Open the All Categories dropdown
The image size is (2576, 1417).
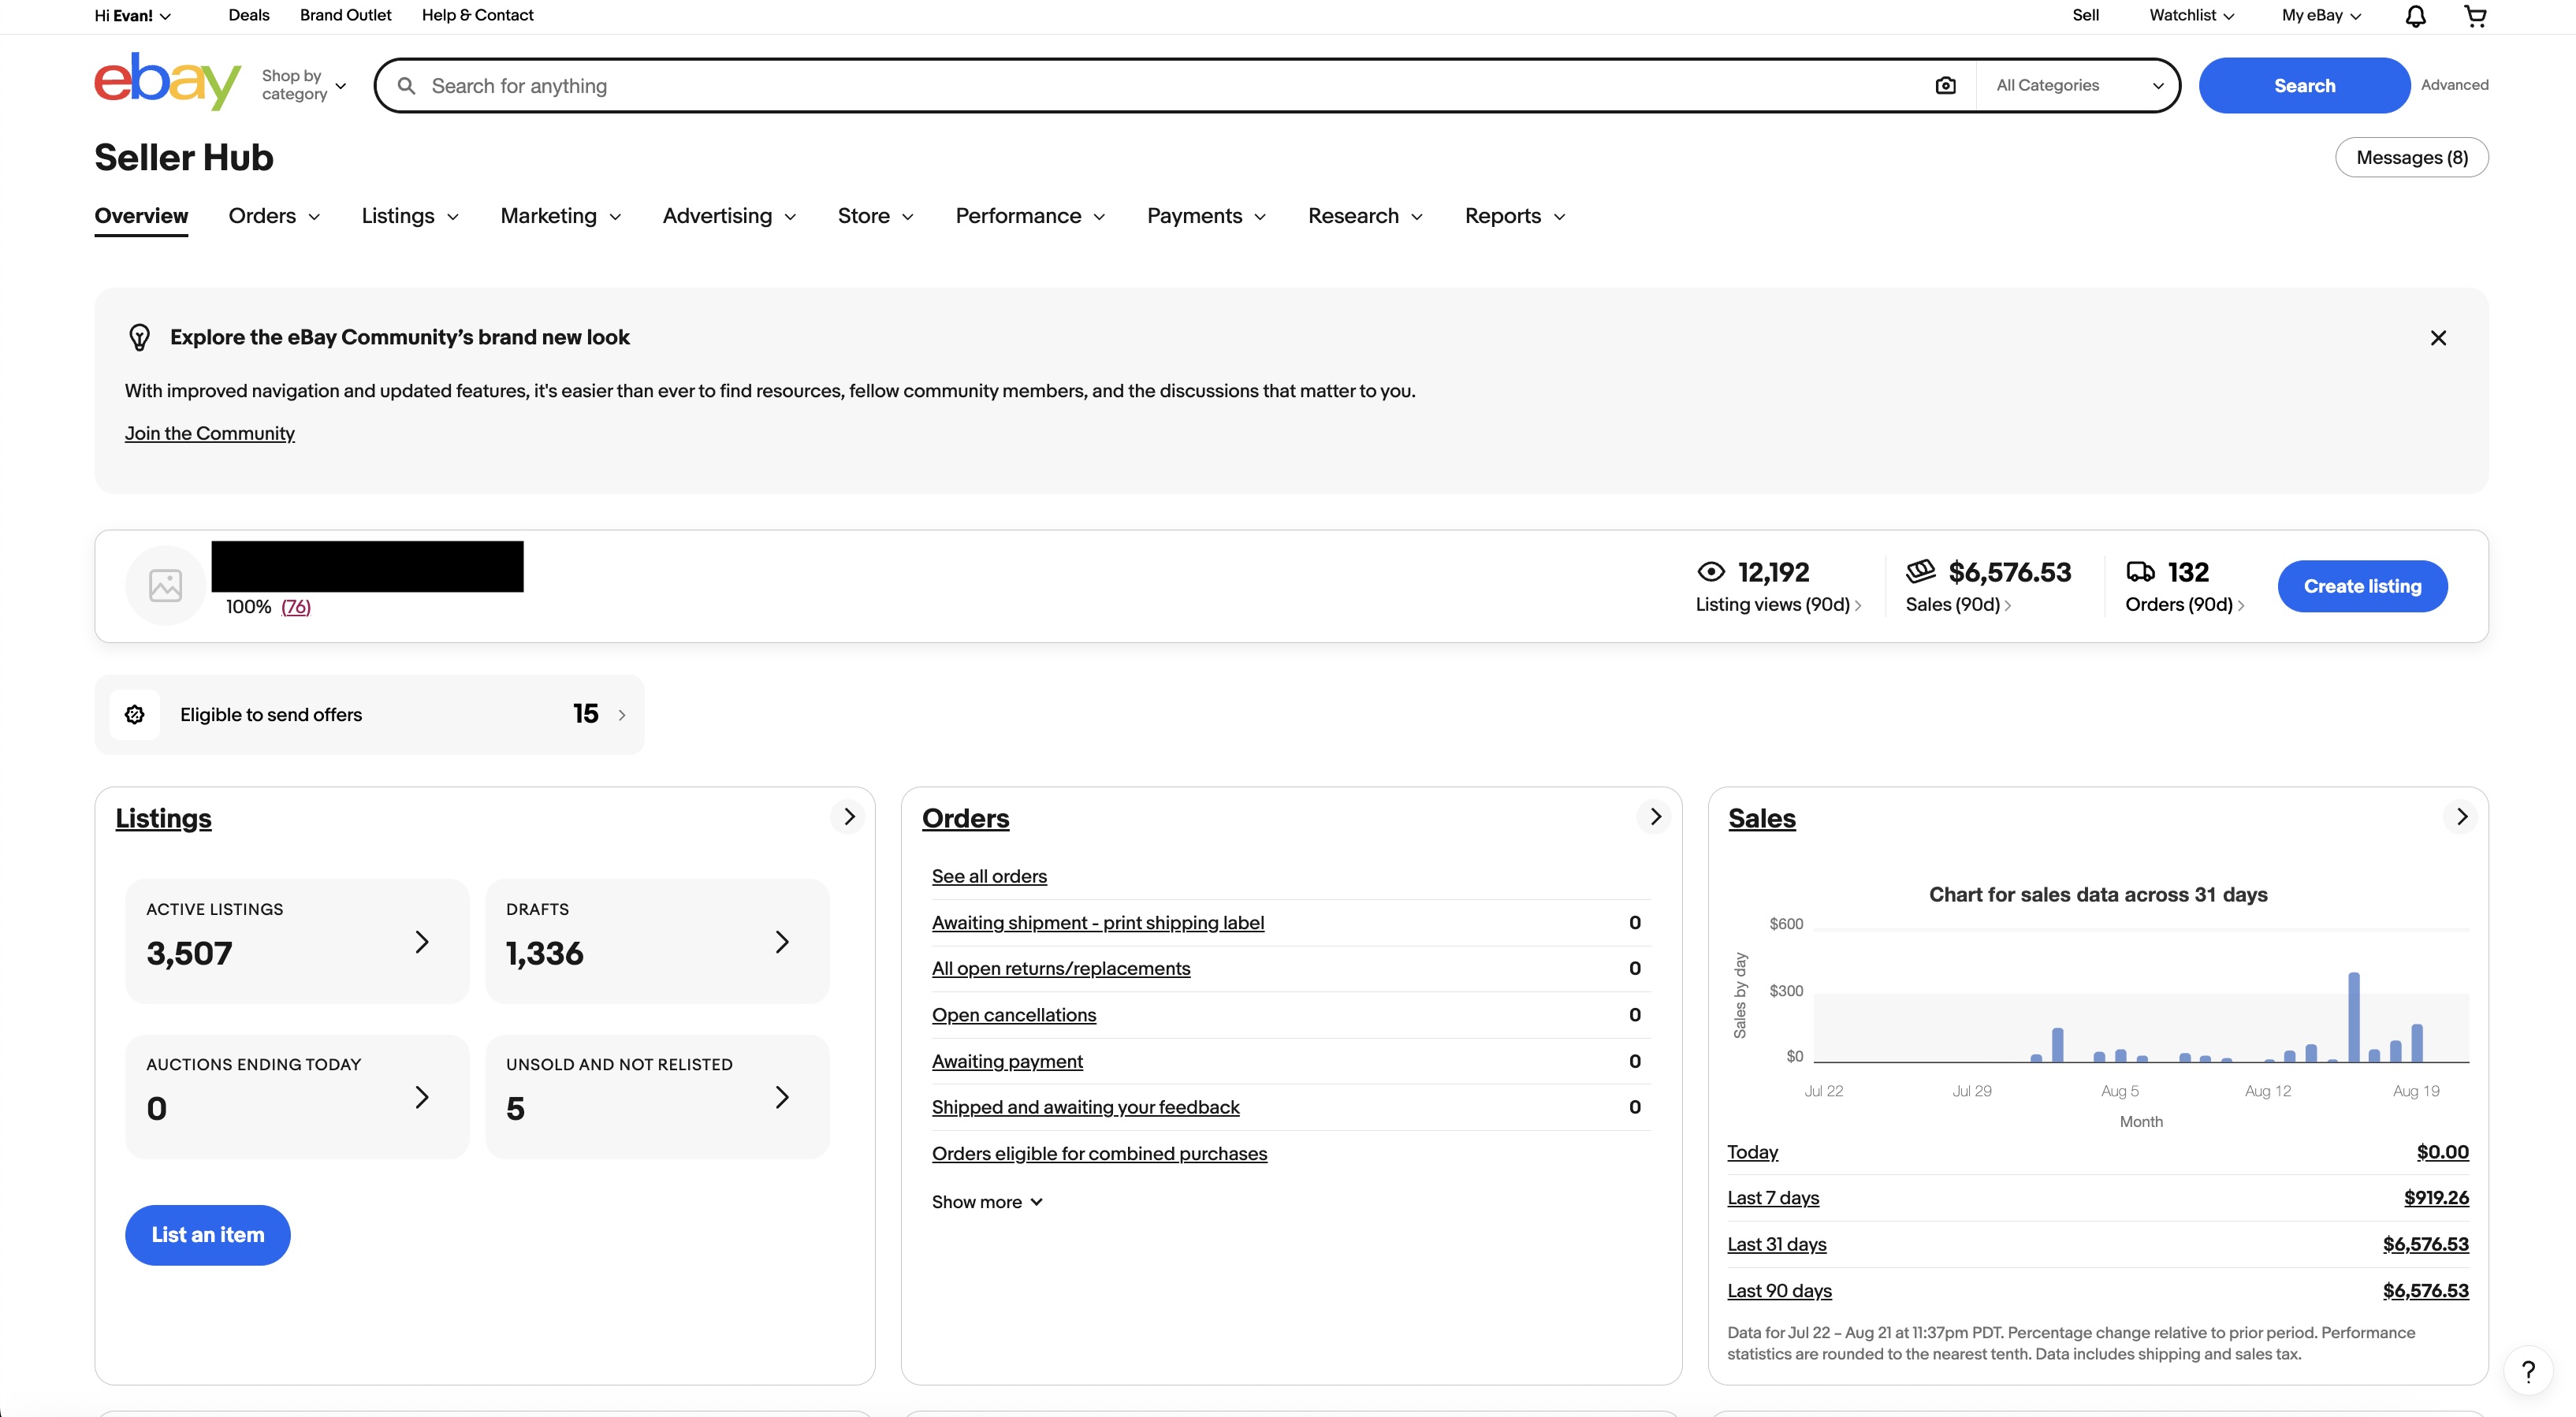coord(2079,86)
